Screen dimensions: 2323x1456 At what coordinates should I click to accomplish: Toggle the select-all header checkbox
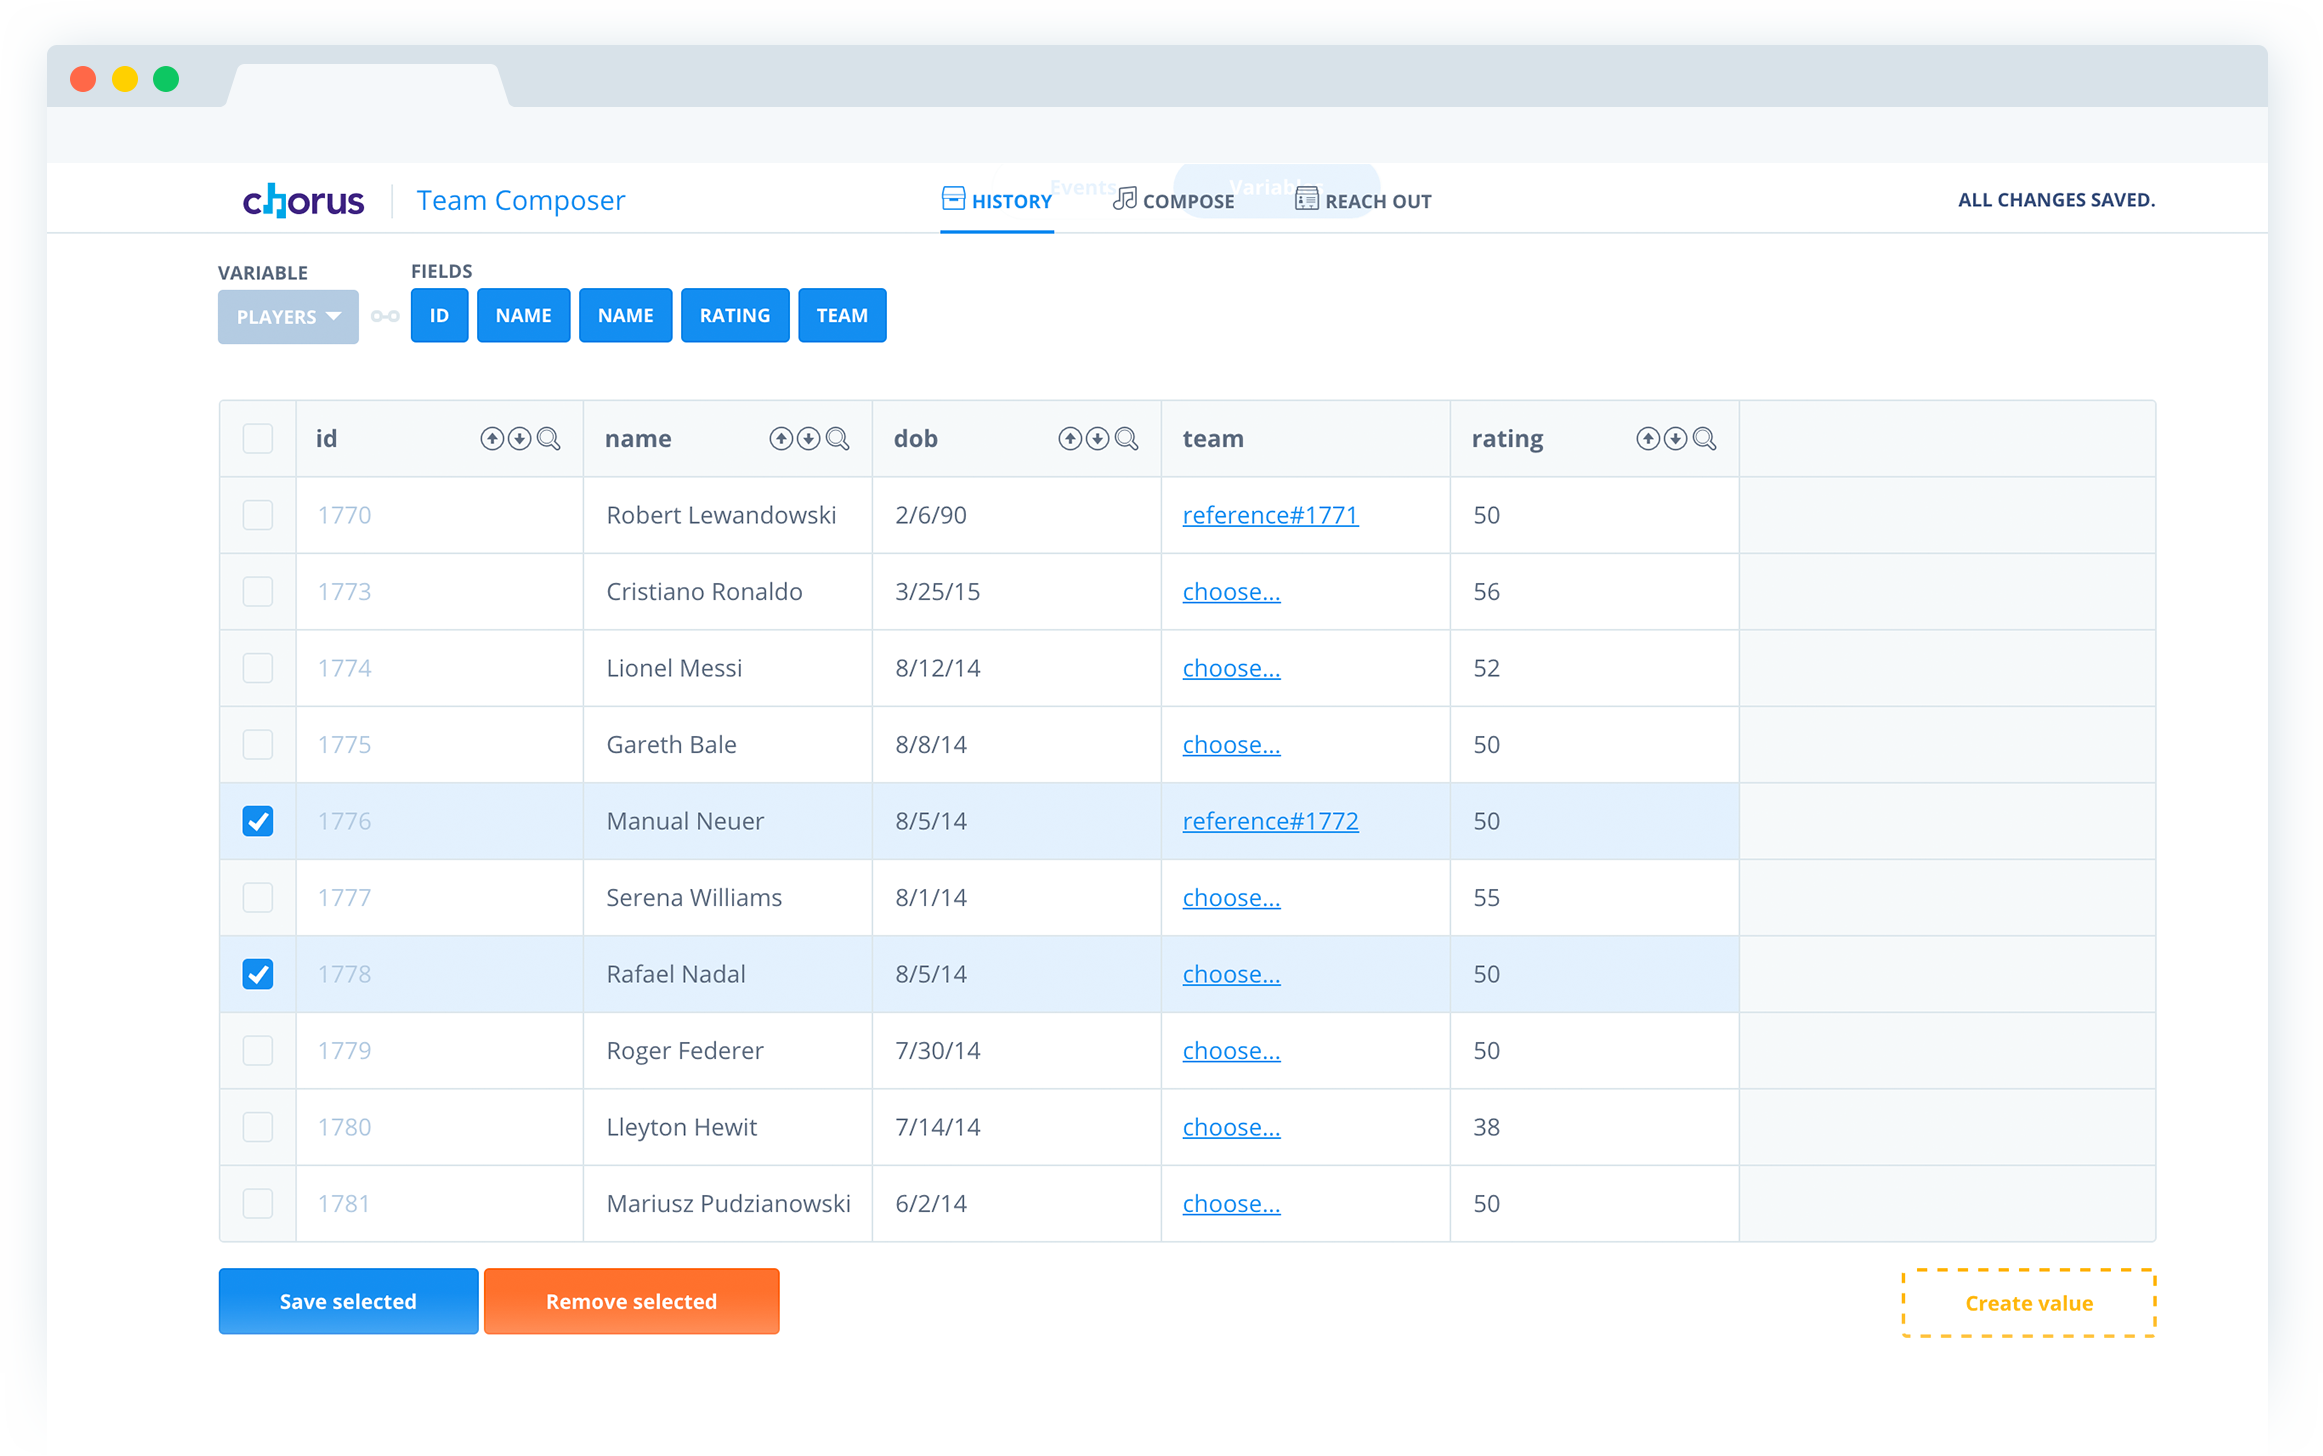(x=258, y=439)
